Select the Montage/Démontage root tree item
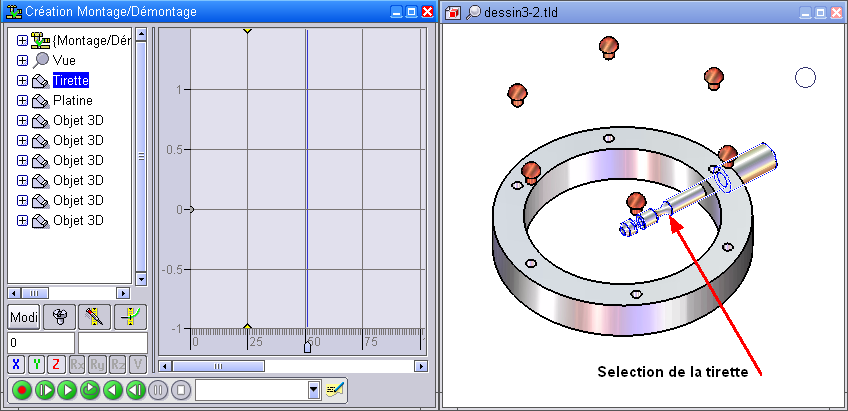This screenshot has height=411, width=848. point(90,41)
